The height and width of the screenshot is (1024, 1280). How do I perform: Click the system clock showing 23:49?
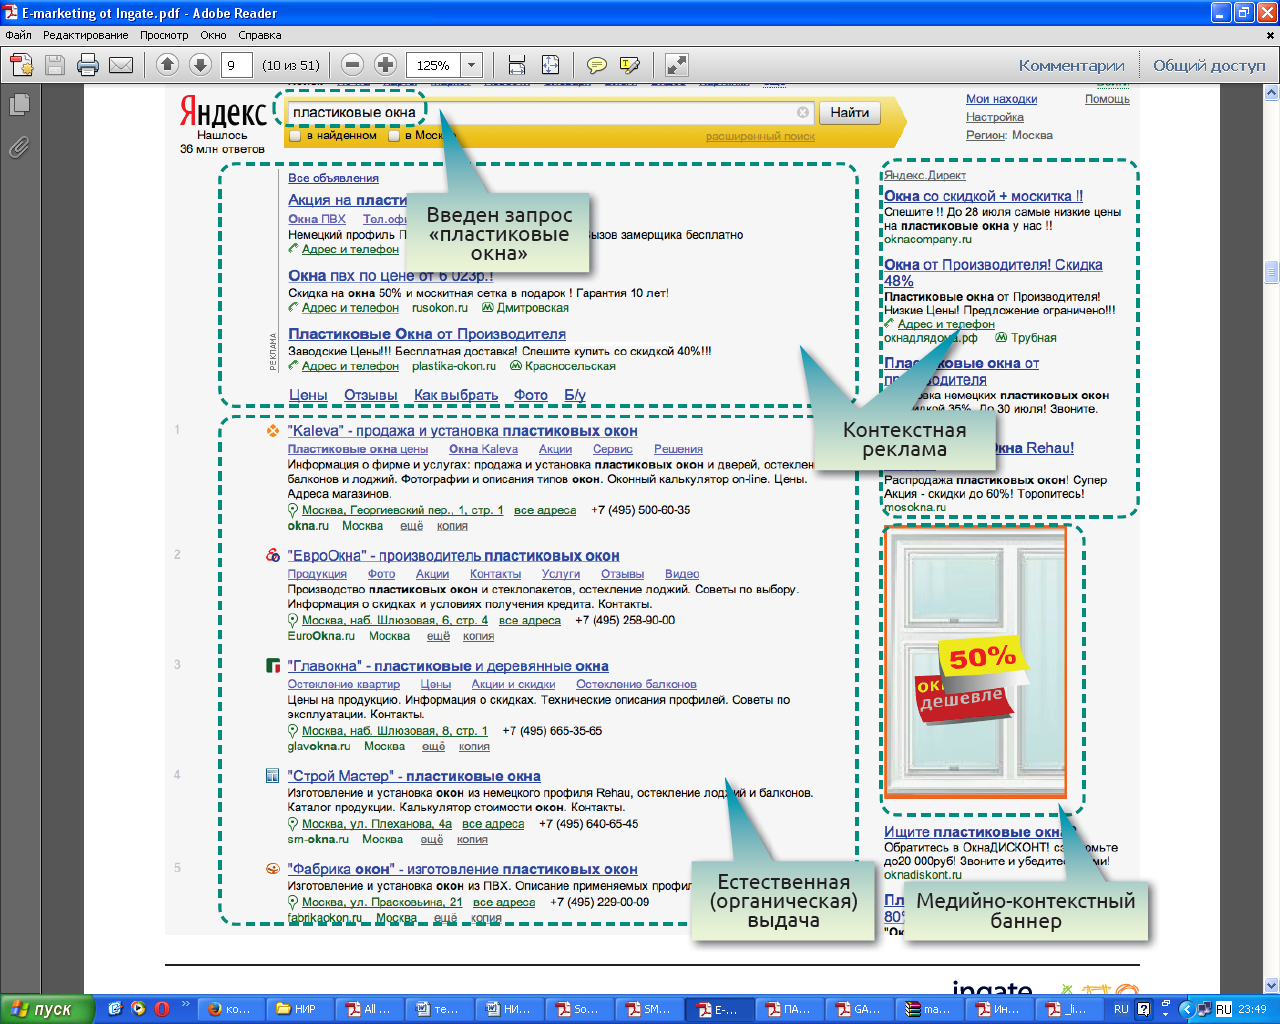tap(1252, 1009)
